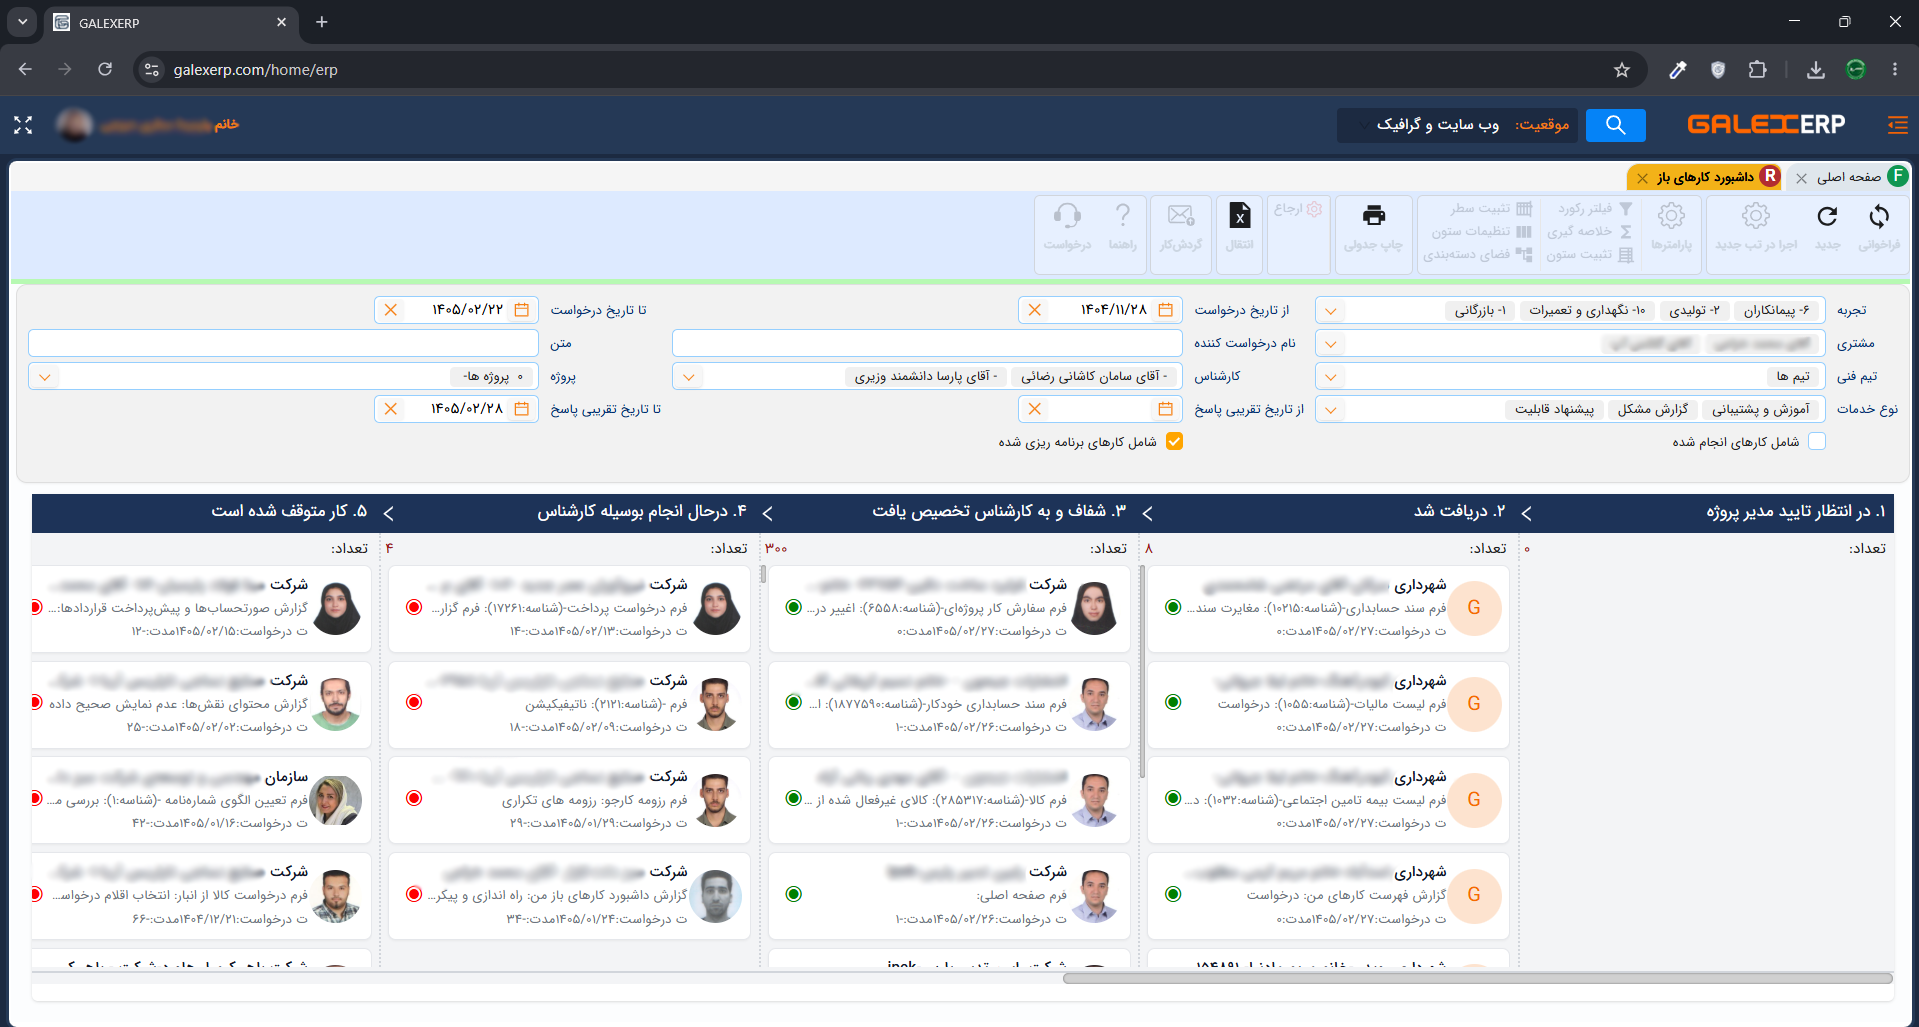Click the نام درخواست کننده input field
The height and width of the screenshot is (1027, 1919).
click(x=927, y=343)
